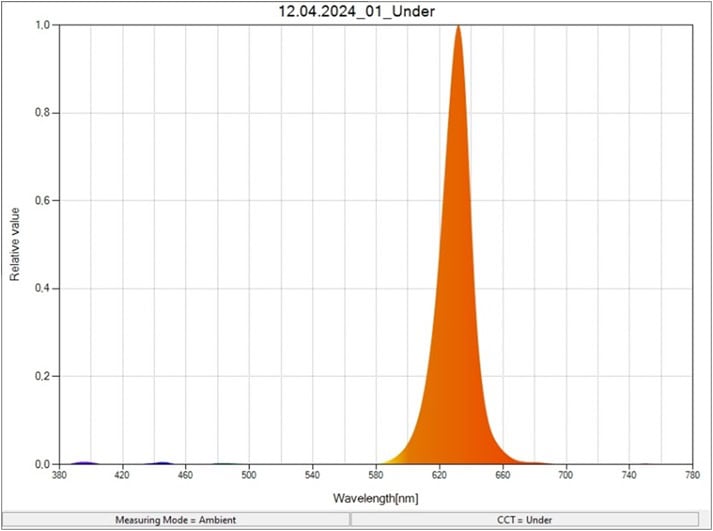Click the 380 wavelength tick label
The height and width of the screenshot is (531, 713).
pyautogui.click(x=59, y=476)
